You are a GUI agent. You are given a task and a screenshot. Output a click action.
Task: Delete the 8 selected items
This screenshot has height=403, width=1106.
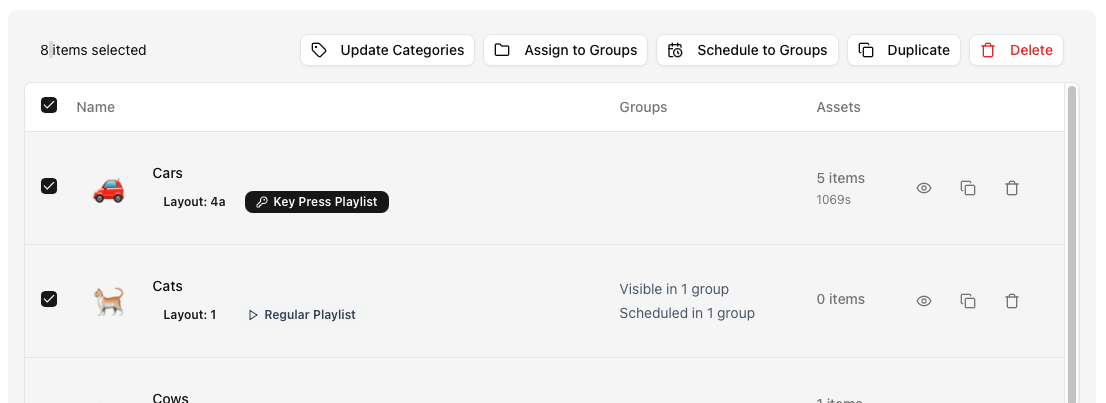(1016, 50)
